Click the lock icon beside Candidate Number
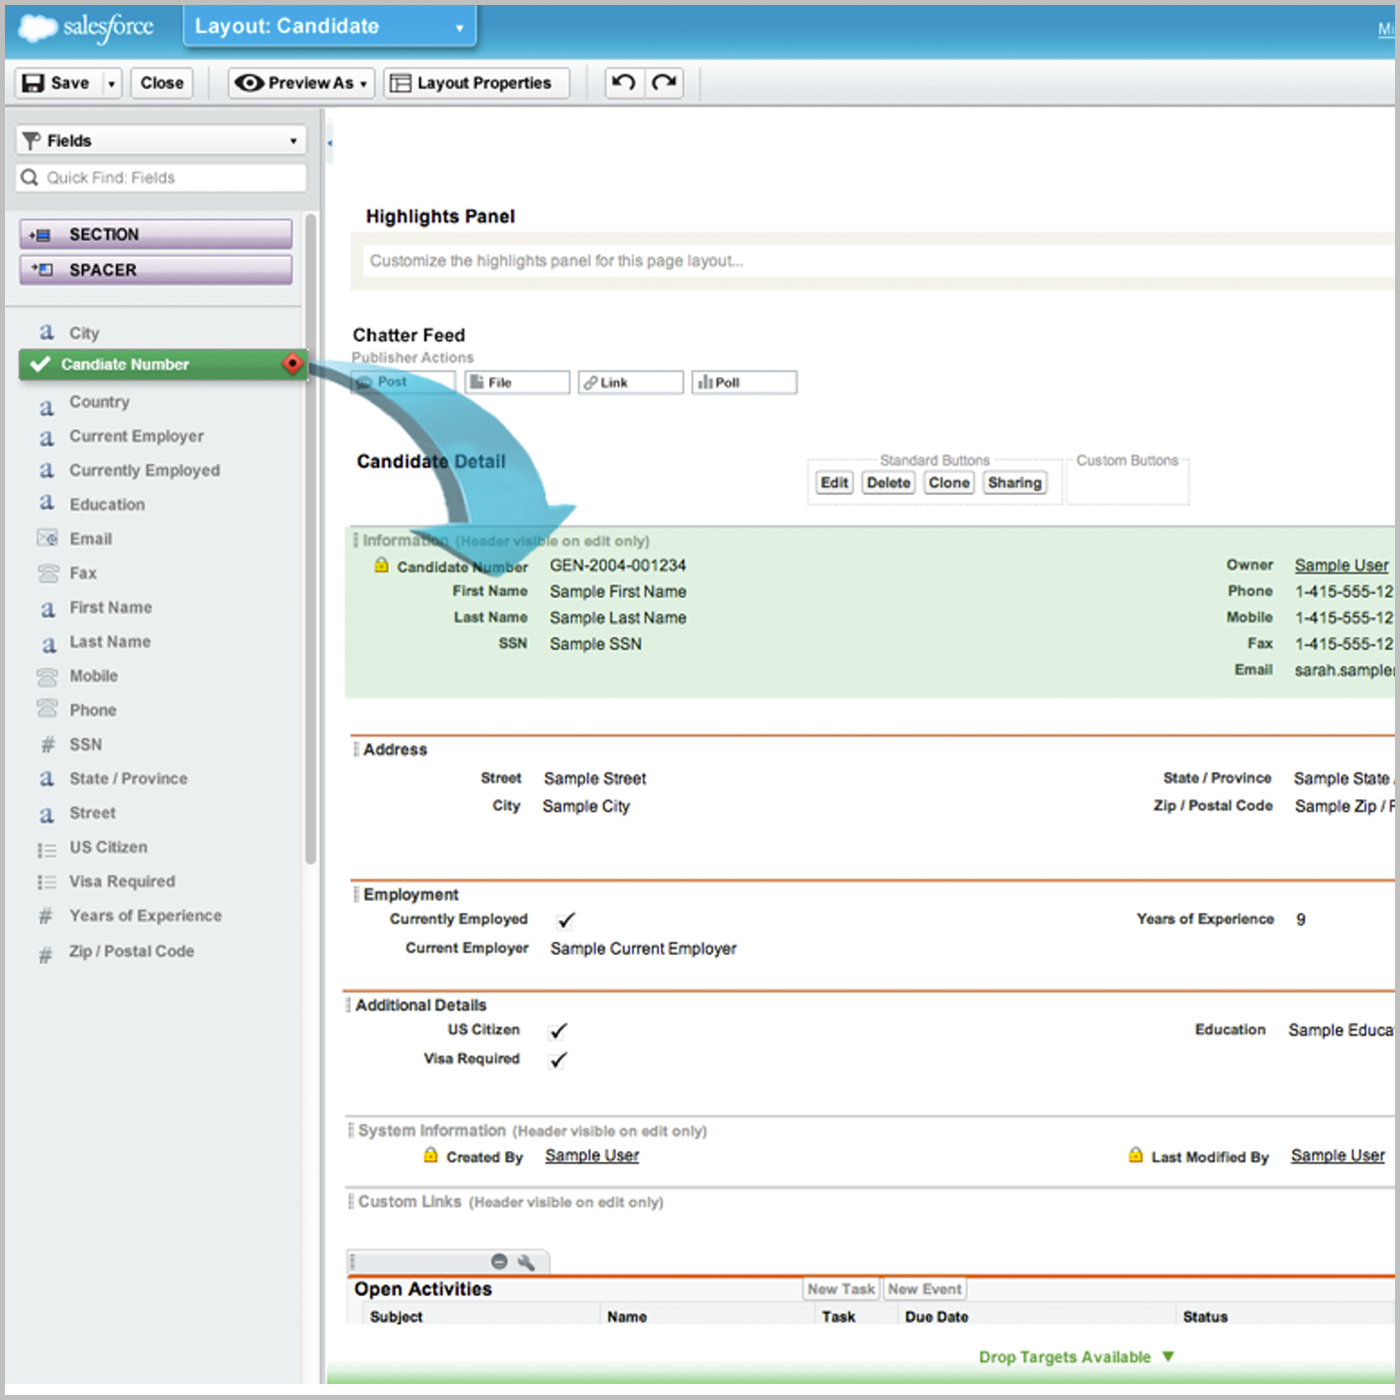 click(x=381, y=565)
